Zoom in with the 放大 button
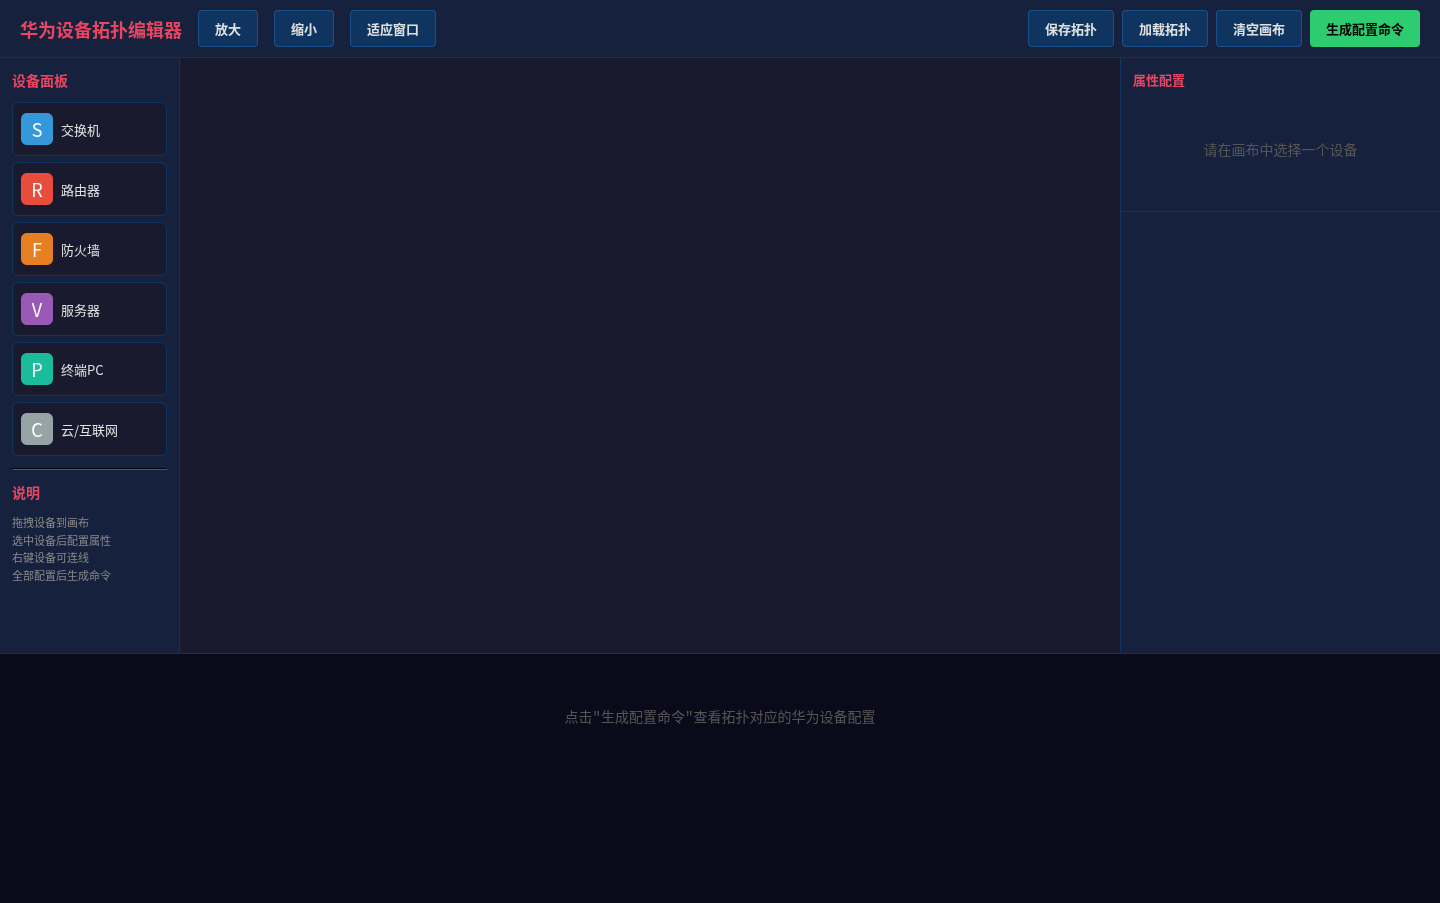1440x903 pixels. coord(228,29)
